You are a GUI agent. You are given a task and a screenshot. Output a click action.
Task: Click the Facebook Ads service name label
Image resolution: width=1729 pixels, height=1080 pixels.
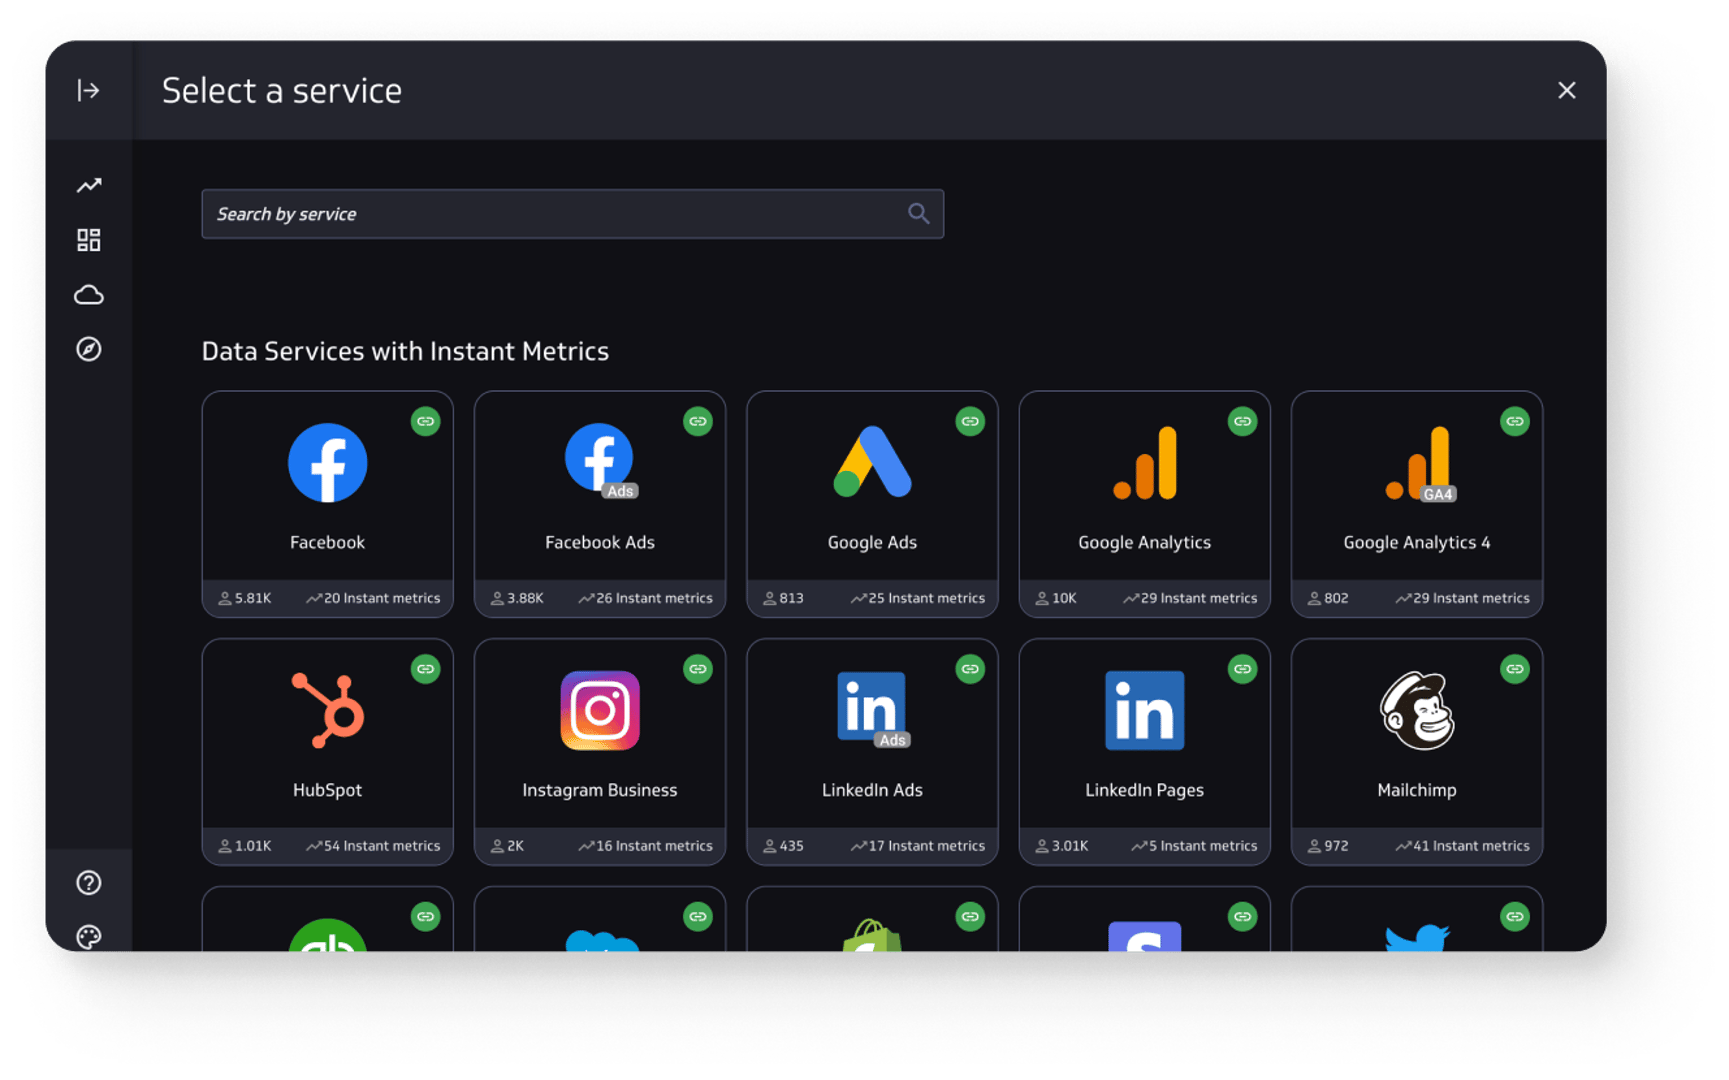coord(600,542)
